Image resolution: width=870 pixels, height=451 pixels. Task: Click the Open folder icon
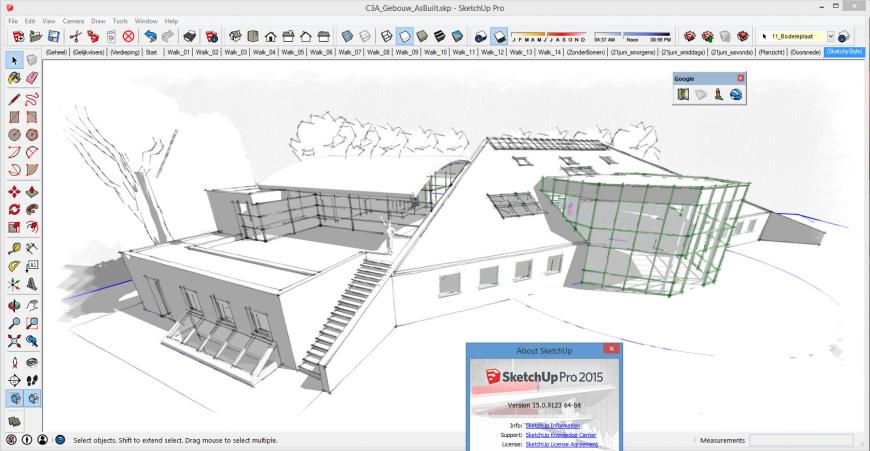click(x=36, y=37)
